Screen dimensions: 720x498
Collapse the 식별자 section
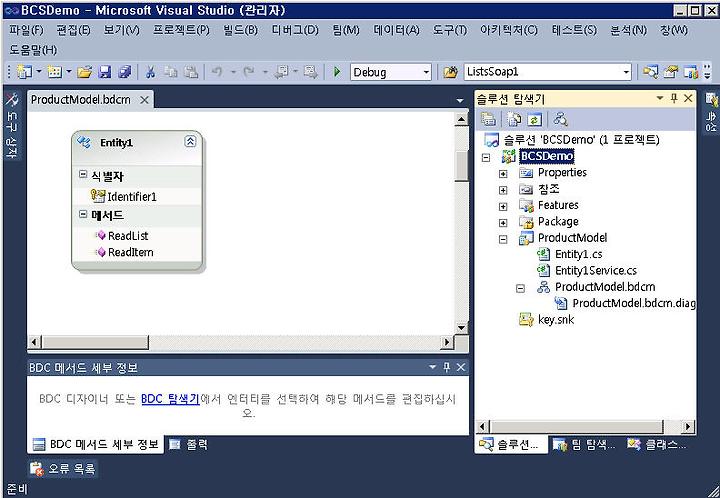point(83,174)
